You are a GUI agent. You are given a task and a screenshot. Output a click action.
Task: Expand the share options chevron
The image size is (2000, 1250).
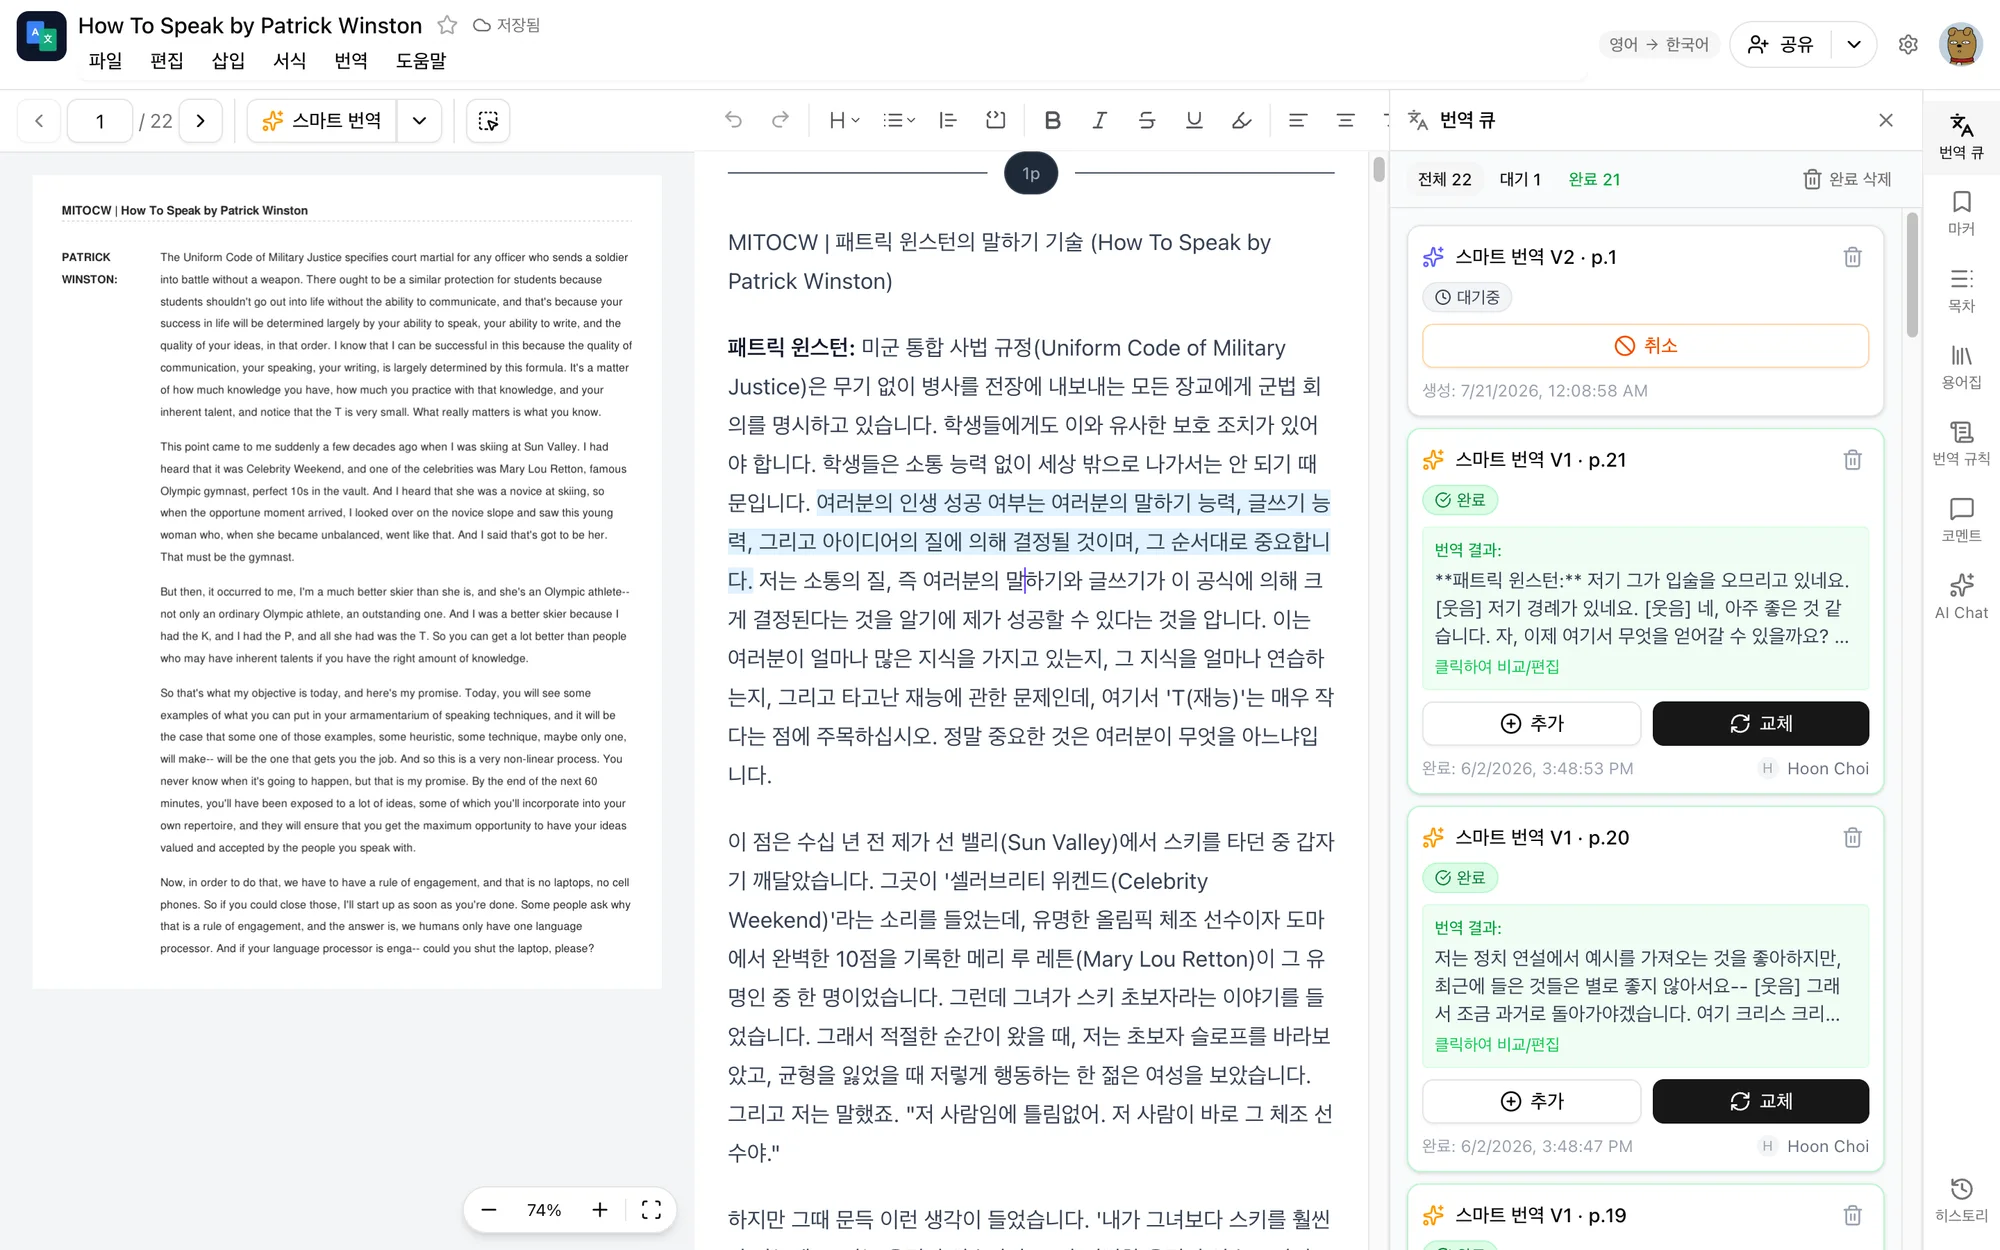[1854, 45]
